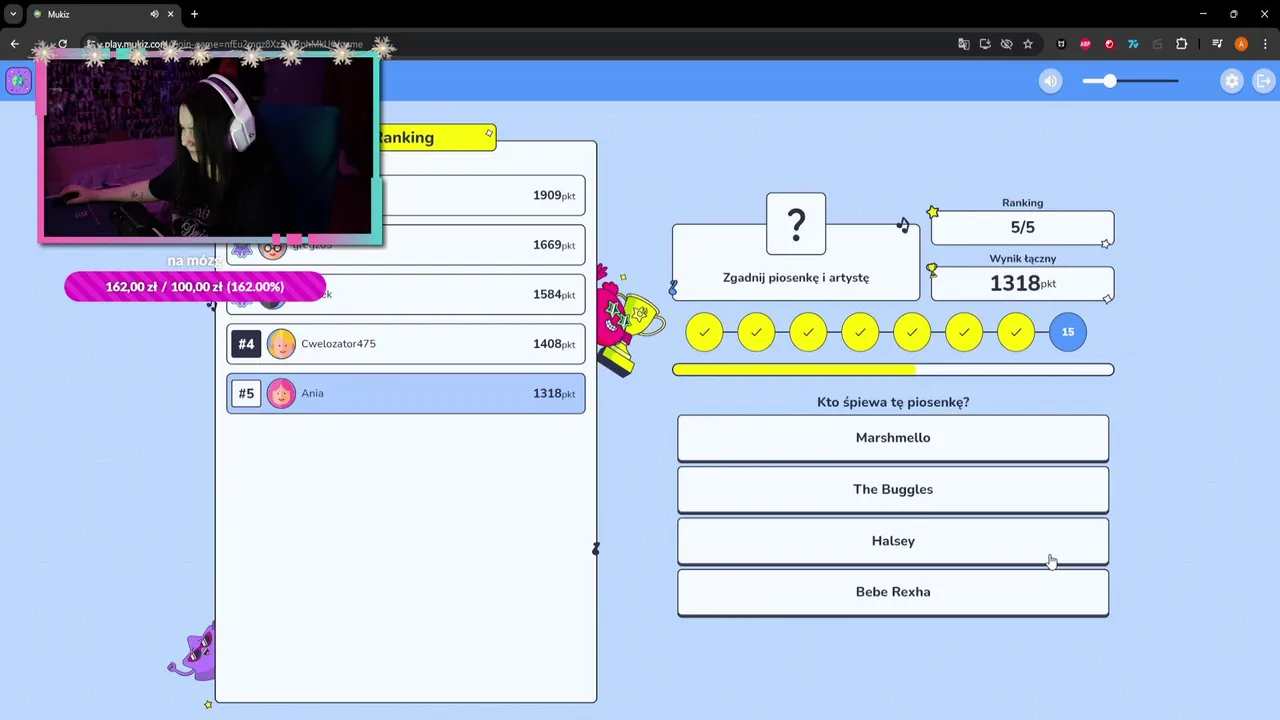
Task: Open the Chrome three-dot menu
Action: coord(1266,44)
